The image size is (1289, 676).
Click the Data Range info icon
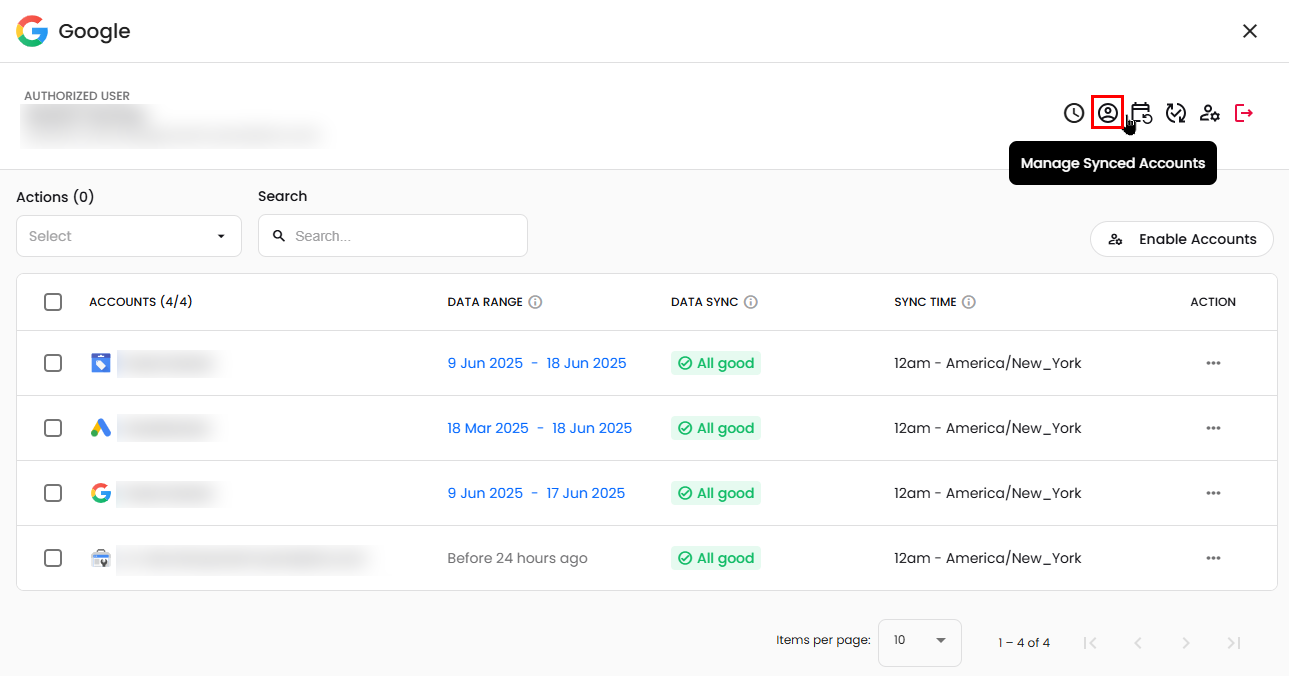[x=535, y=302]
